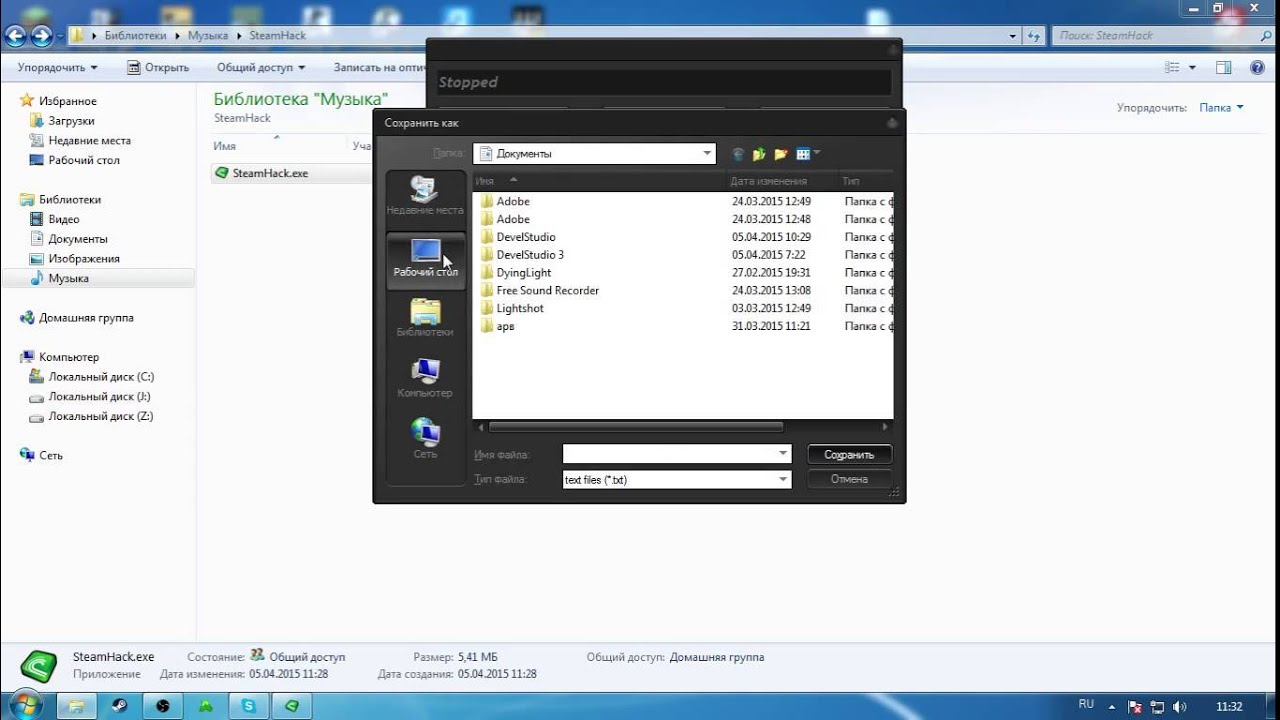
Task: Click the volume icon in system tray
Action: click(x=1180, y=706)
